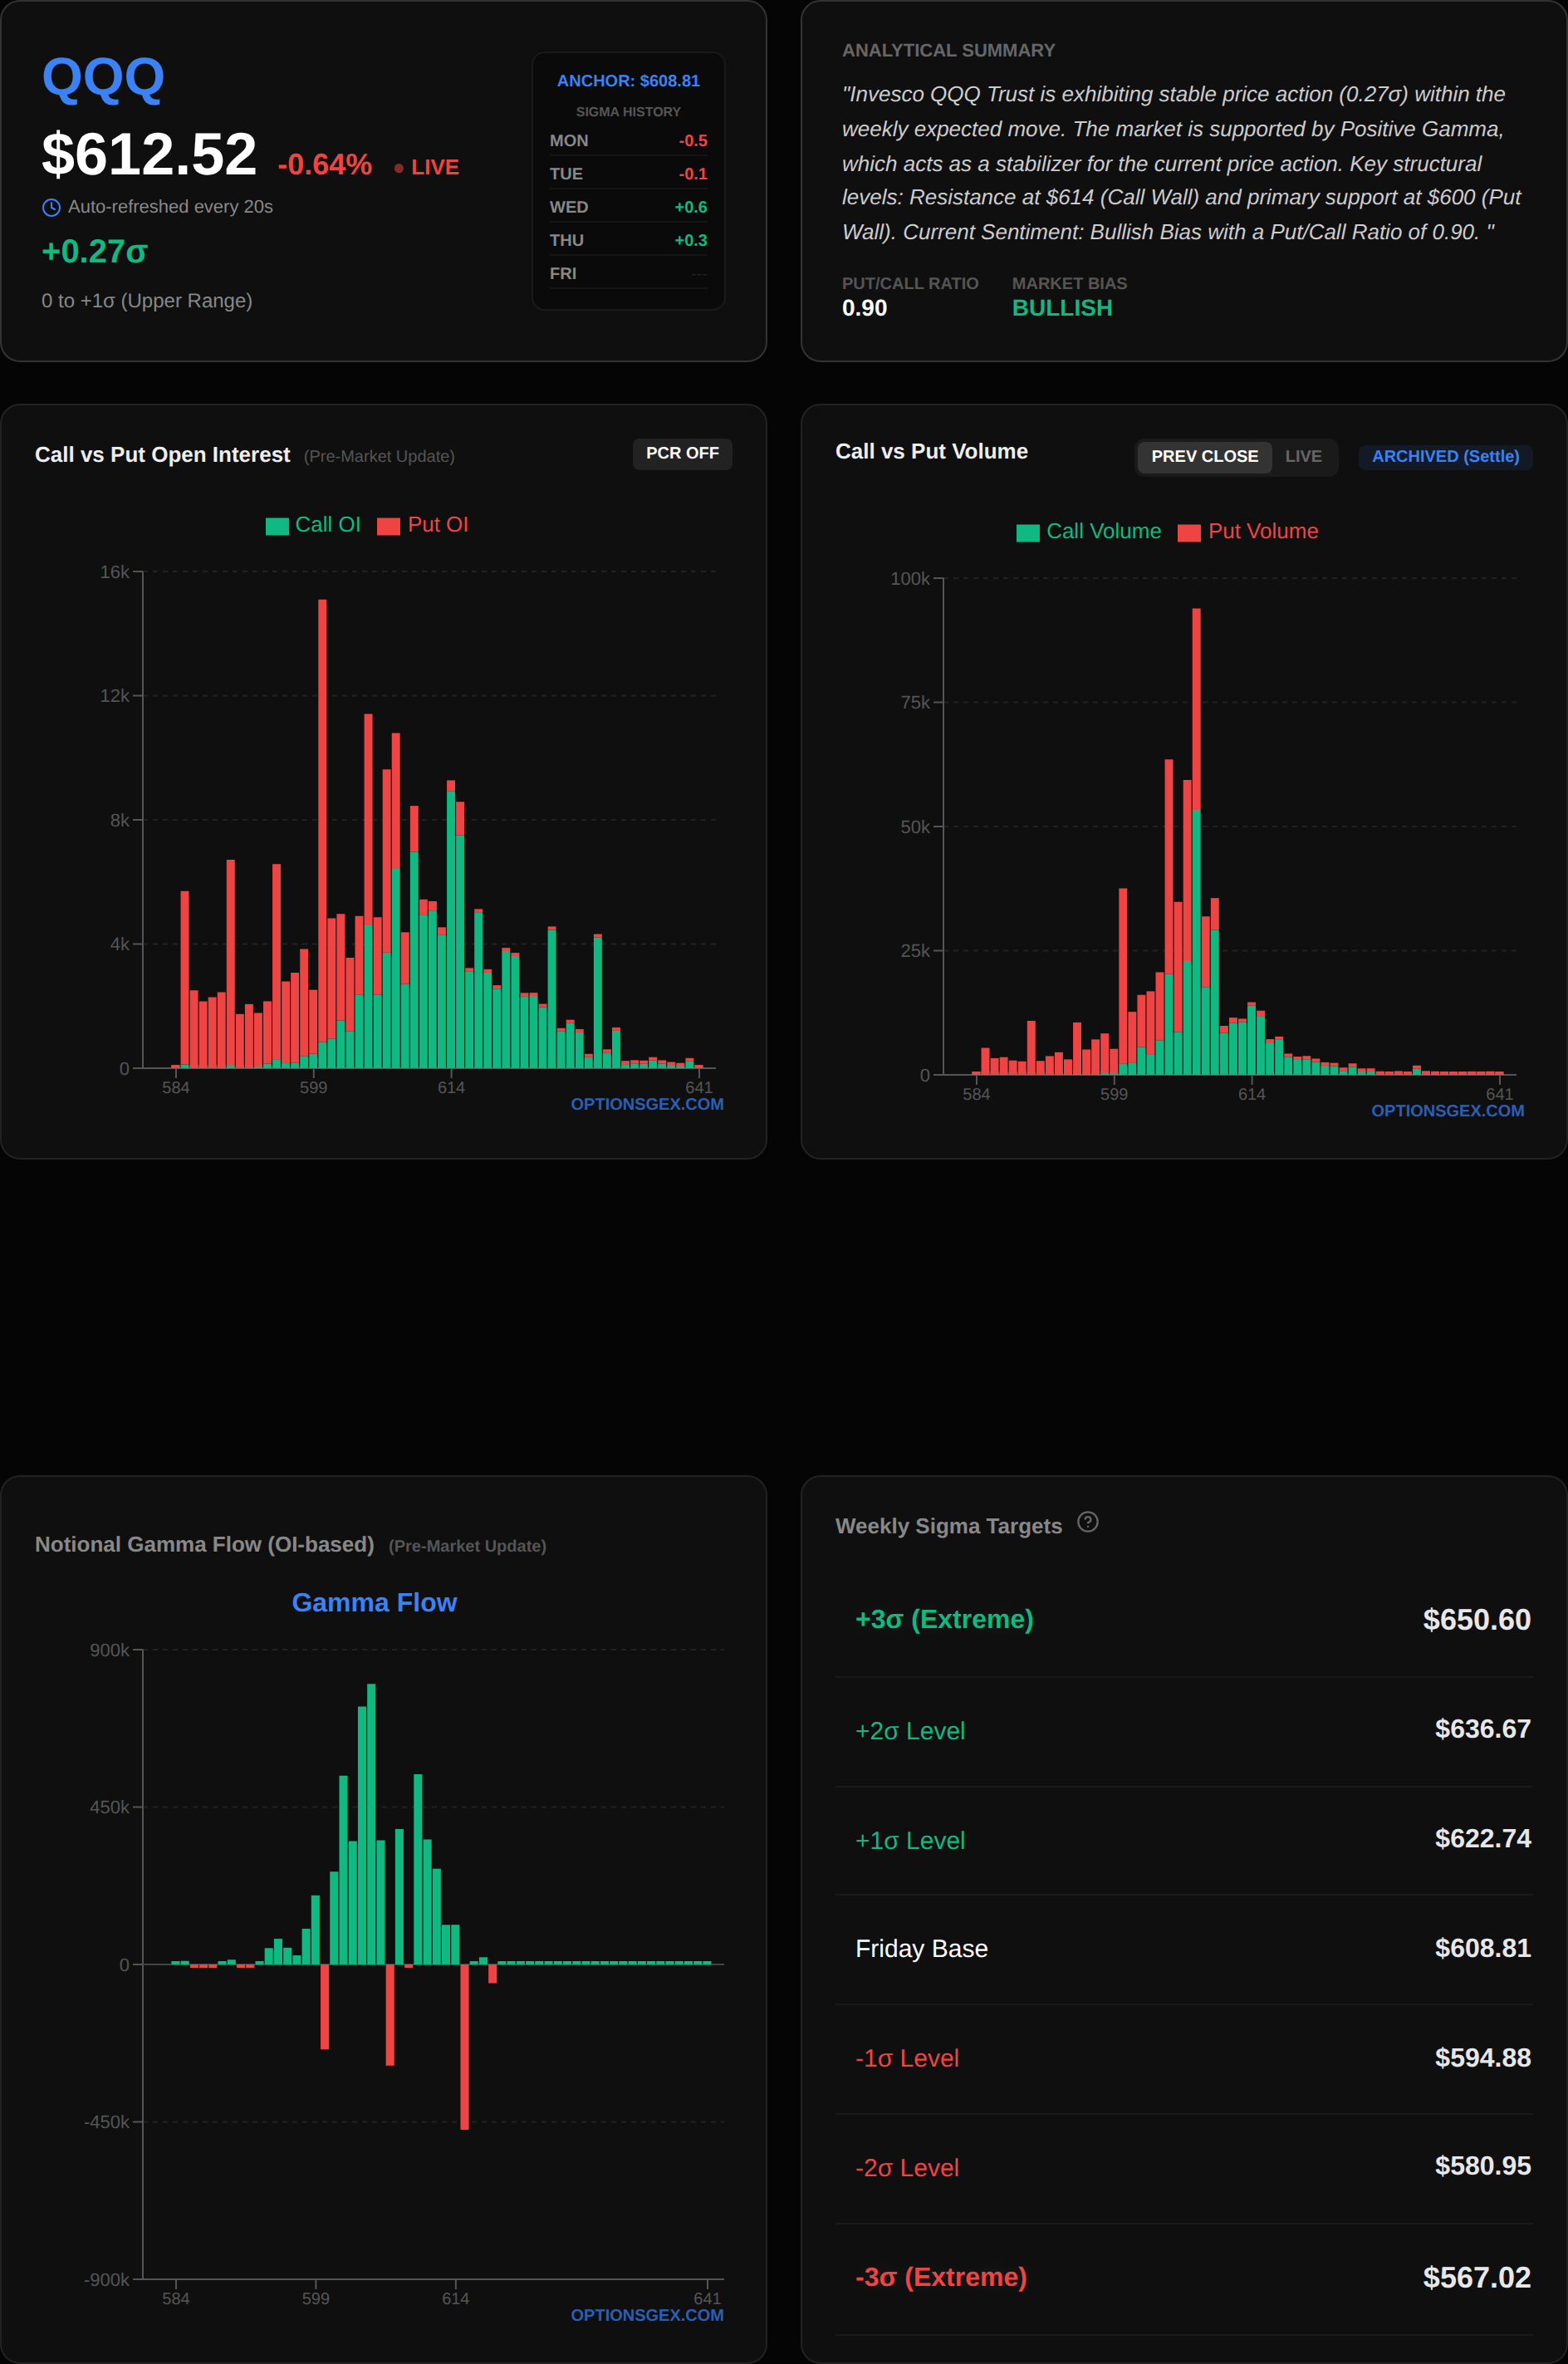
Task: Toggle the PCR OFF button
Action: pos(682,453)
